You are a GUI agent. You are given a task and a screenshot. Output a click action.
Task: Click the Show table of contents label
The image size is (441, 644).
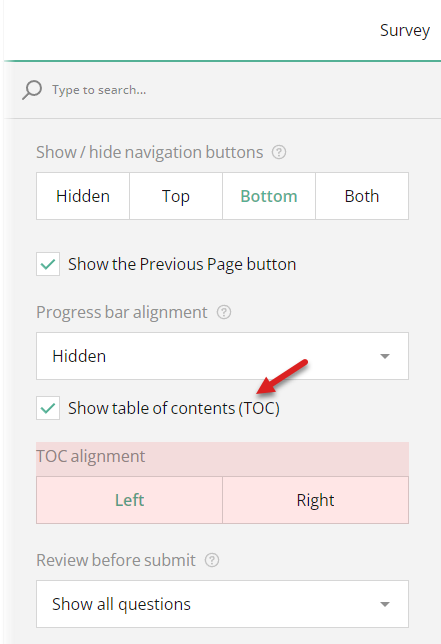(x=174, y=408)
